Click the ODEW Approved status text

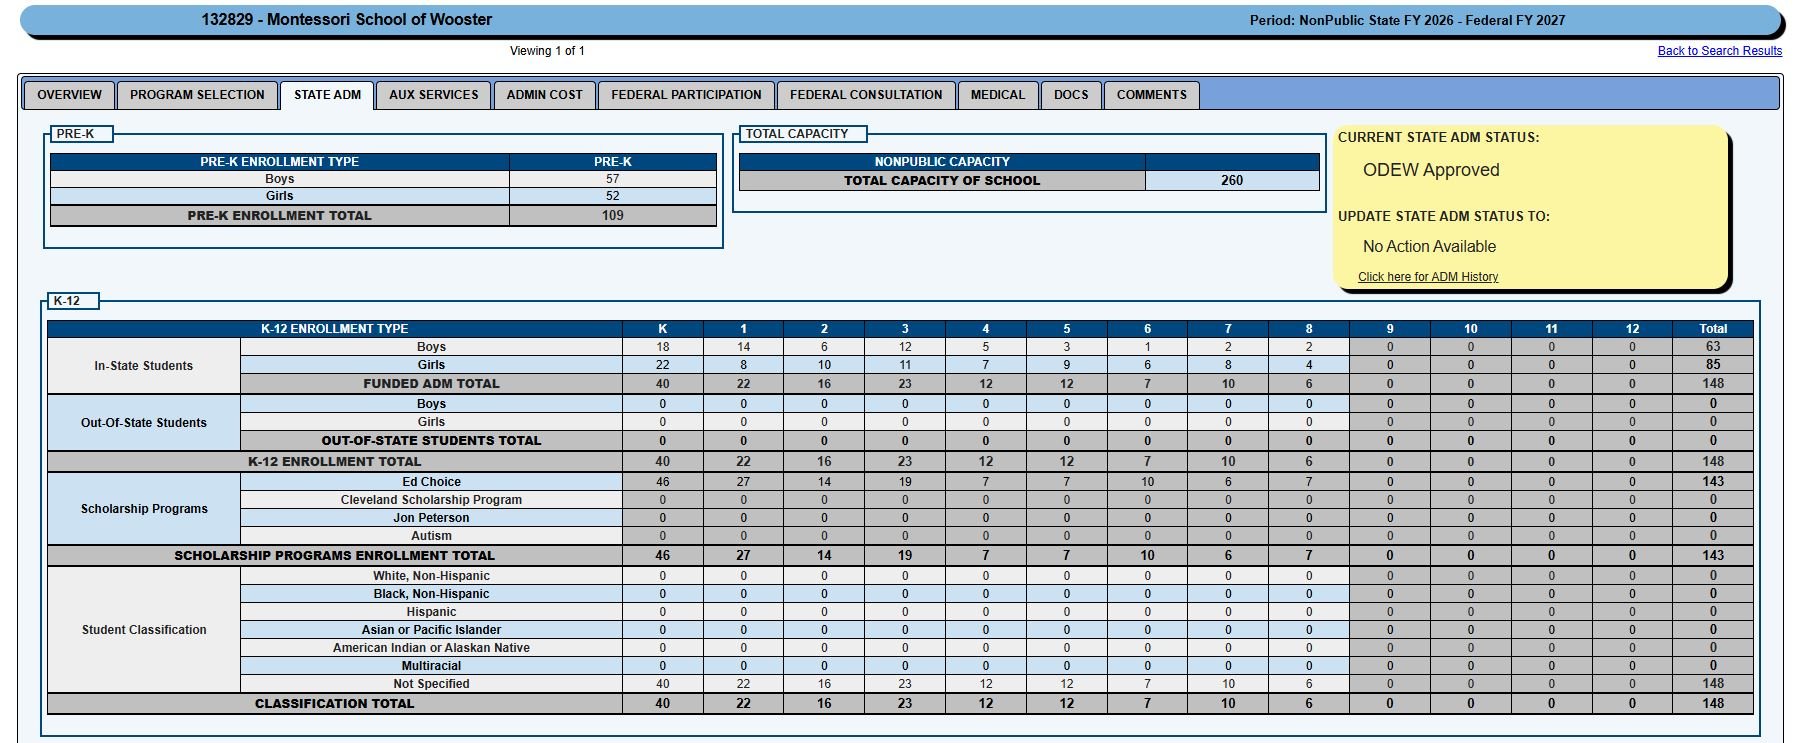click(x=1431, y=170)
